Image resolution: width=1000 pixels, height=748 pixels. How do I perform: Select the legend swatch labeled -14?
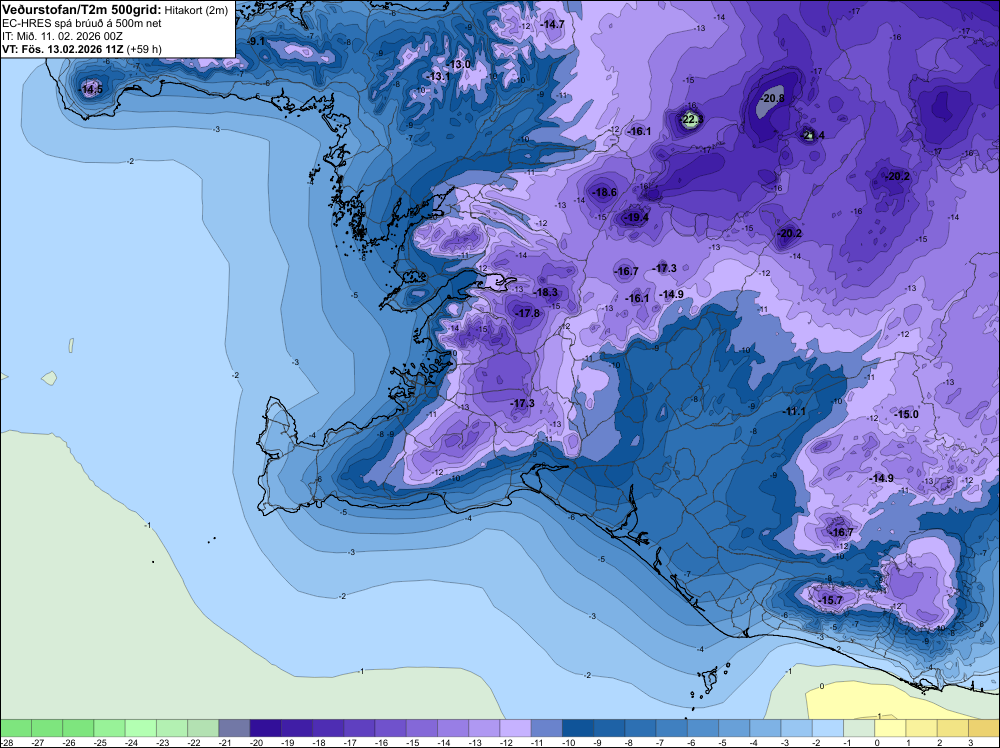click(x=453, y=728)
